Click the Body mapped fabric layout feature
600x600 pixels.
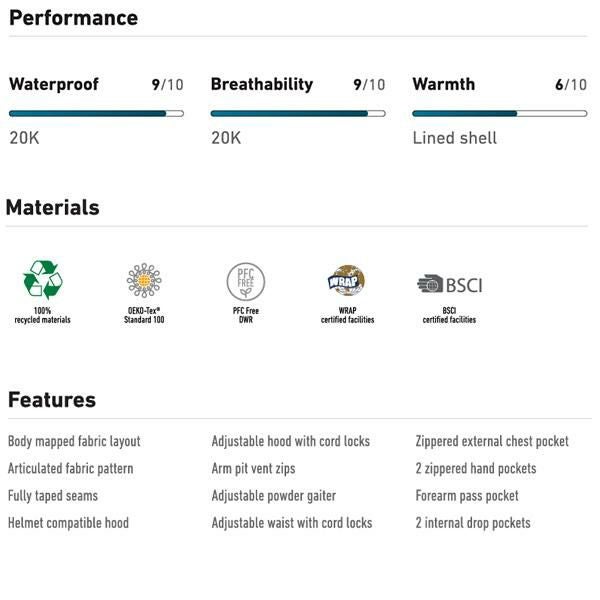[x=74, y=441]
